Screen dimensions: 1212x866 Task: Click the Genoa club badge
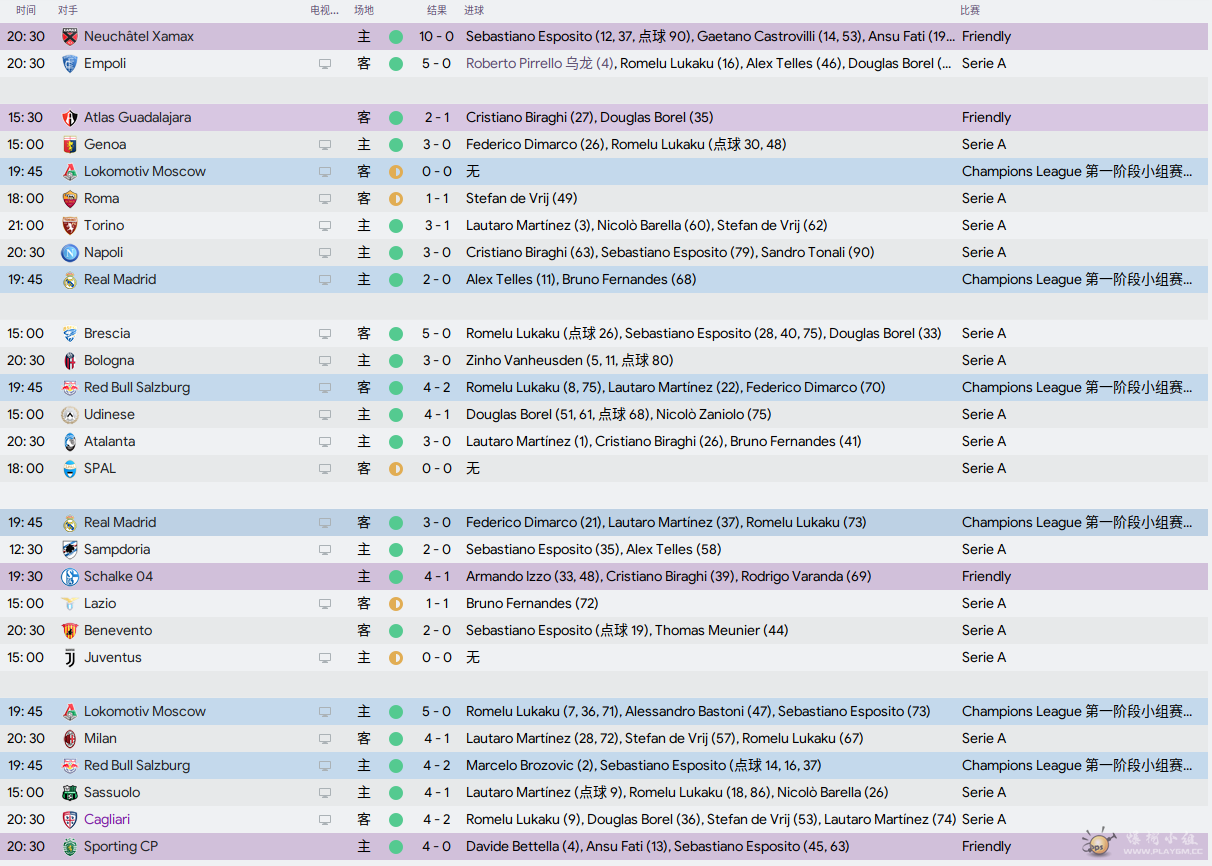(x=69, y=145)
